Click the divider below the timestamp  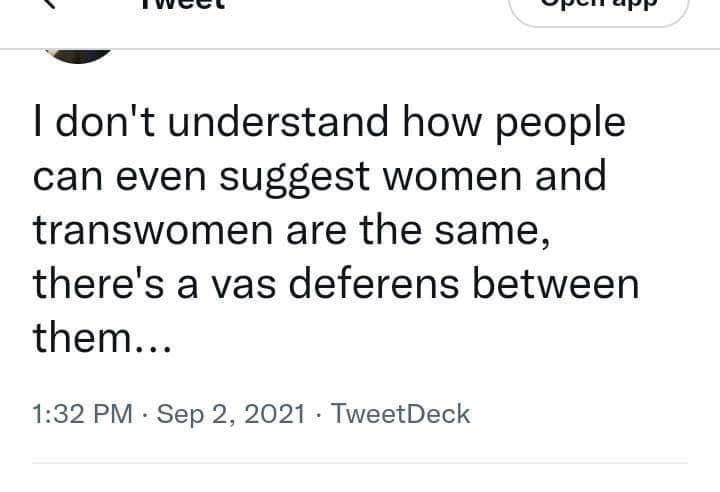pyautogui.click(x=360, y=463)
